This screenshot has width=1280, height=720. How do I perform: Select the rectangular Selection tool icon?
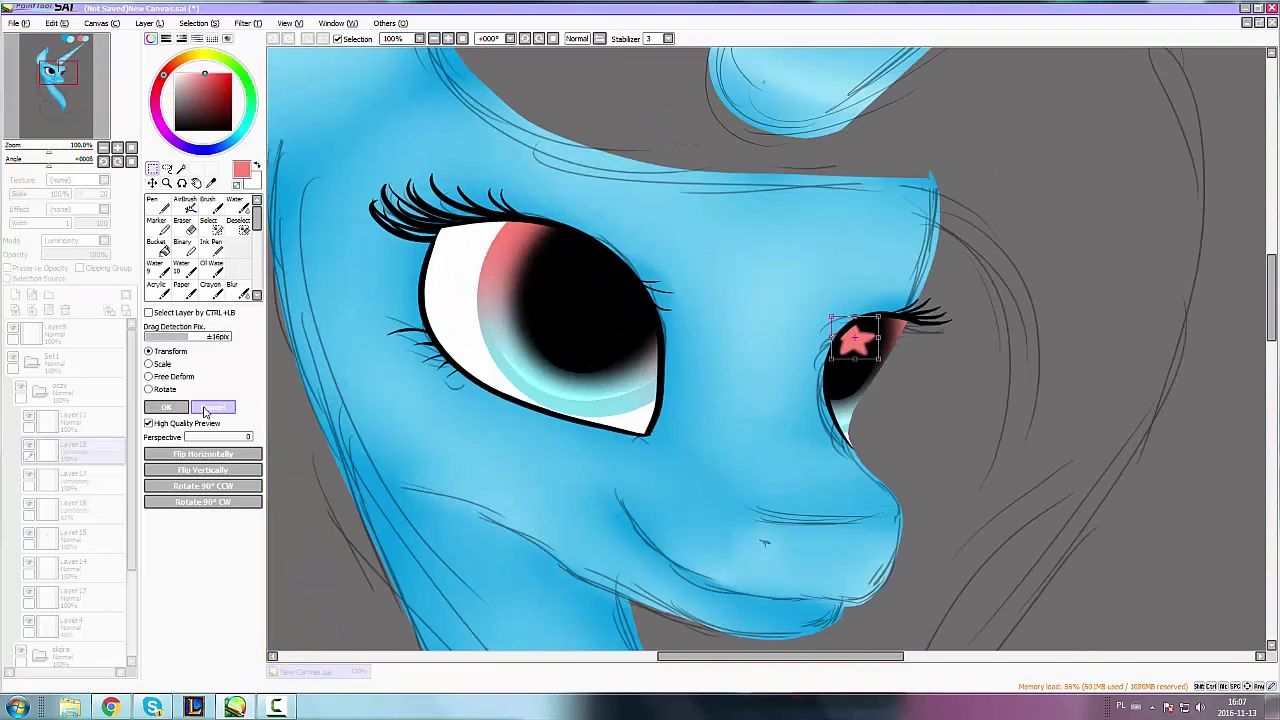pos(152,168)
